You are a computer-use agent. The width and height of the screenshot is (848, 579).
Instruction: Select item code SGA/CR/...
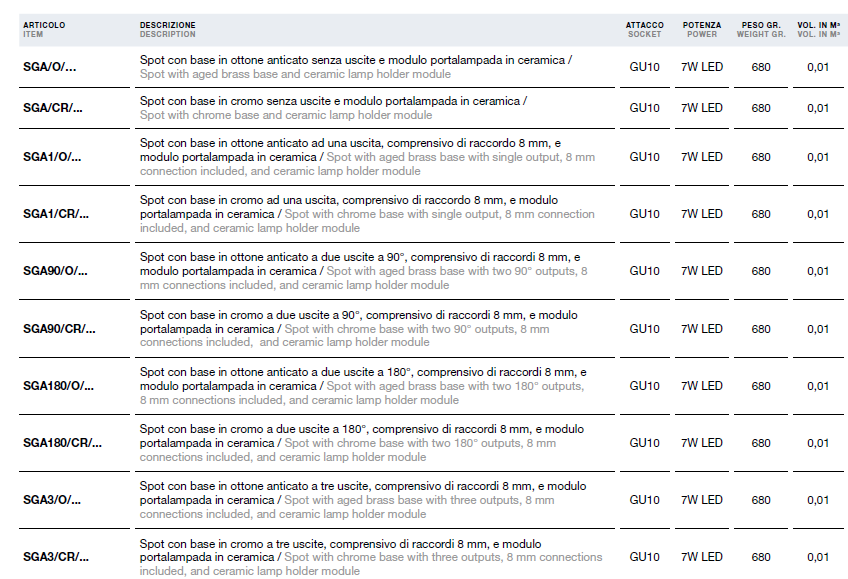(x=53, y=108)
